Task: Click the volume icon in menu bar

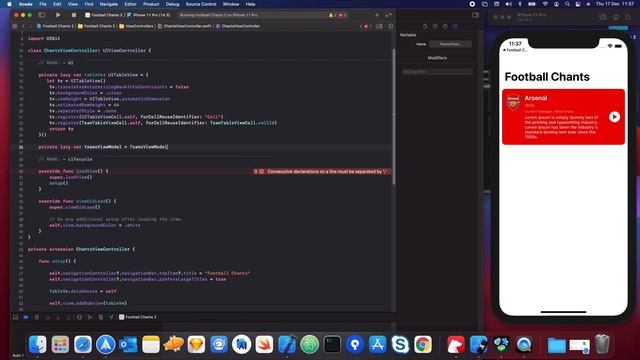Action: (508, 4)
